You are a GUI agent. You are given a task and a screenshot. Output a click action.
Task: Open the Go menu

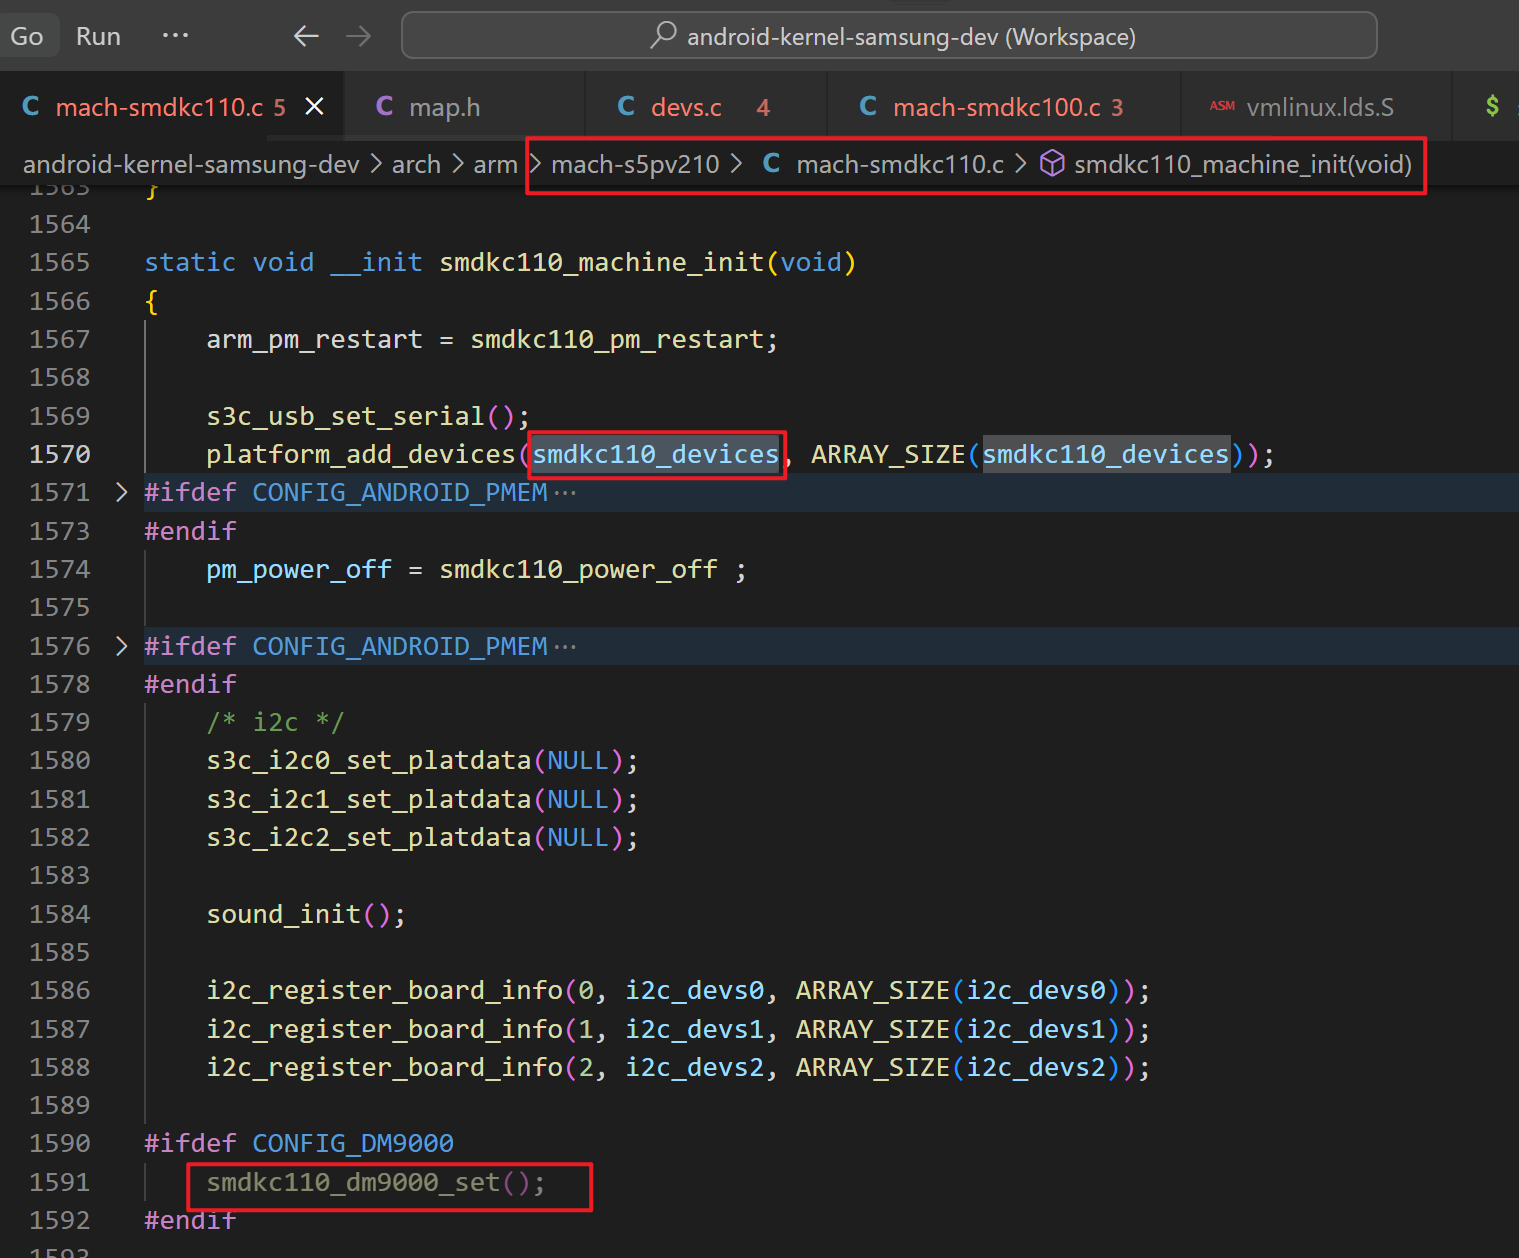point(27,36)
